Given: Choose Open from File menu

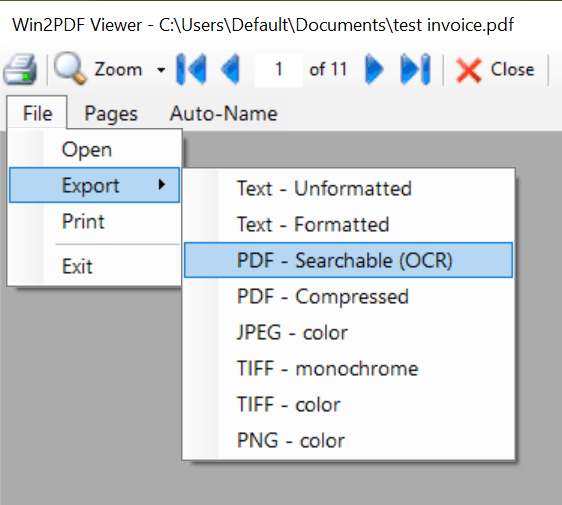Looking at the screenshot, I should click(x=94, y=149).
